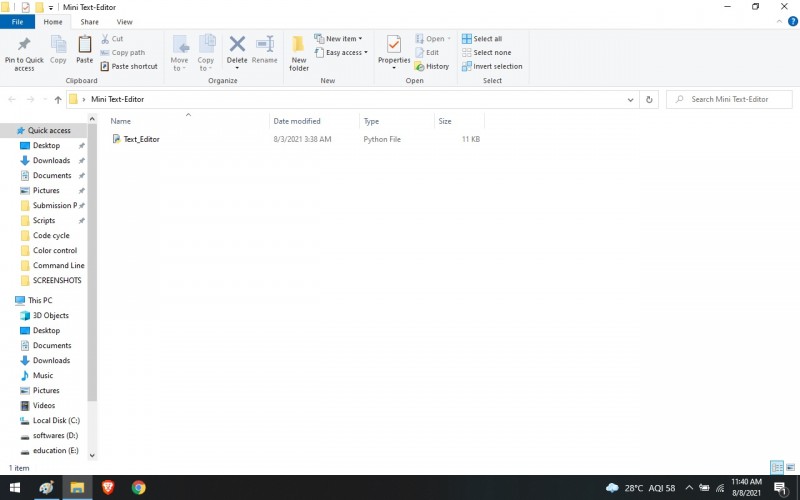The width and height of the screenshot is (800, 500).
Task: Click the Pin to Quick access icon
Action: click(24, 44)
